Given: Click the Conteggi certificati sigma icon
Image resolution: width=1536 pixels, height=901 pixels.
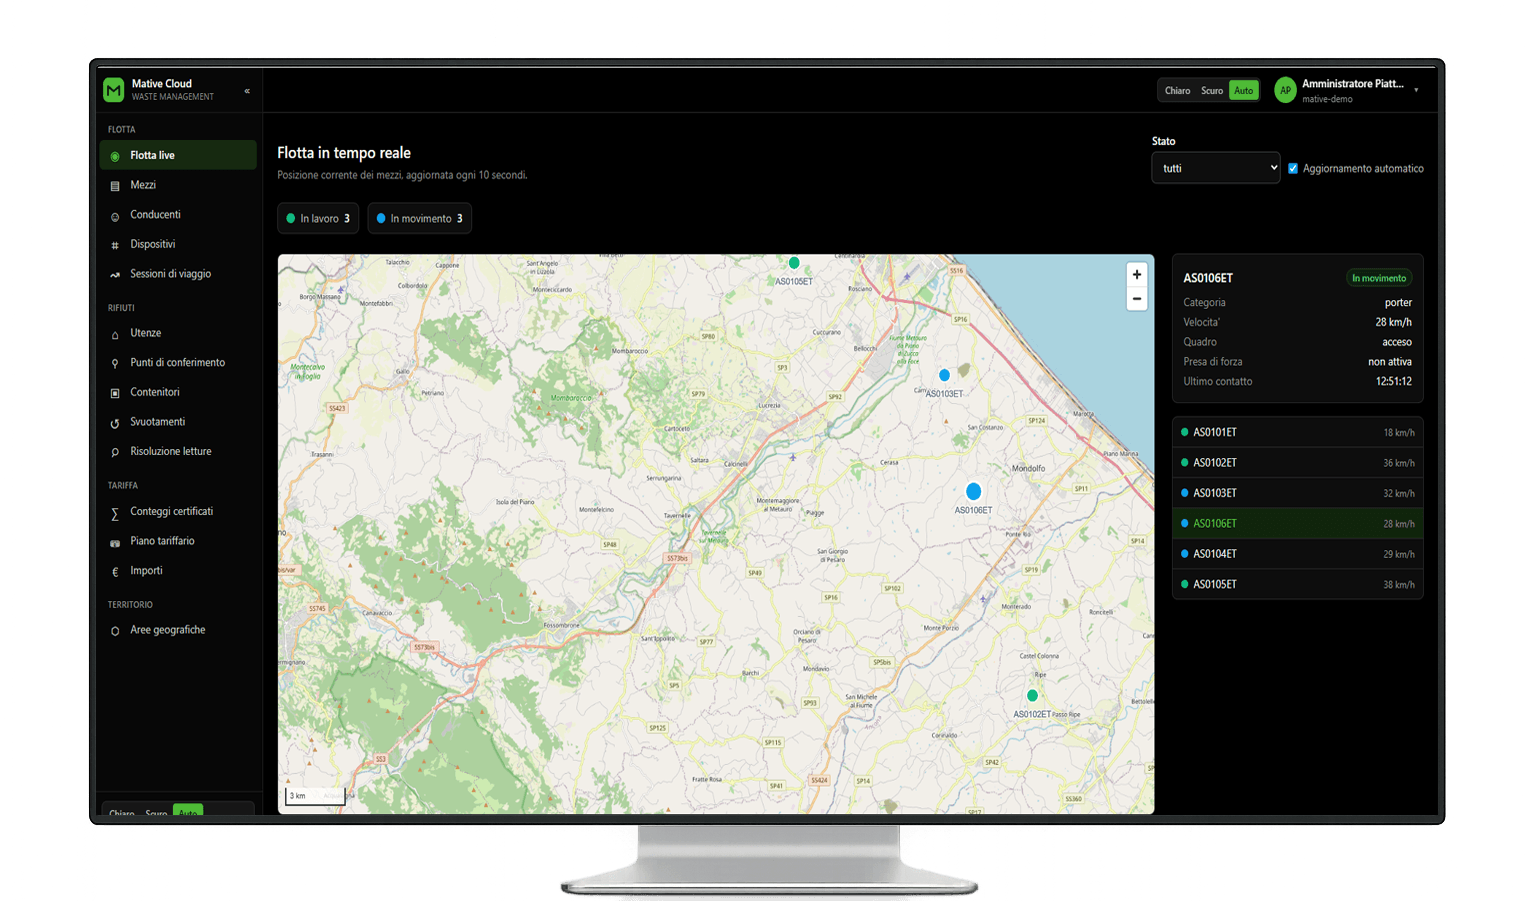Looking at the screenshot, I should (x=115, y=513).
